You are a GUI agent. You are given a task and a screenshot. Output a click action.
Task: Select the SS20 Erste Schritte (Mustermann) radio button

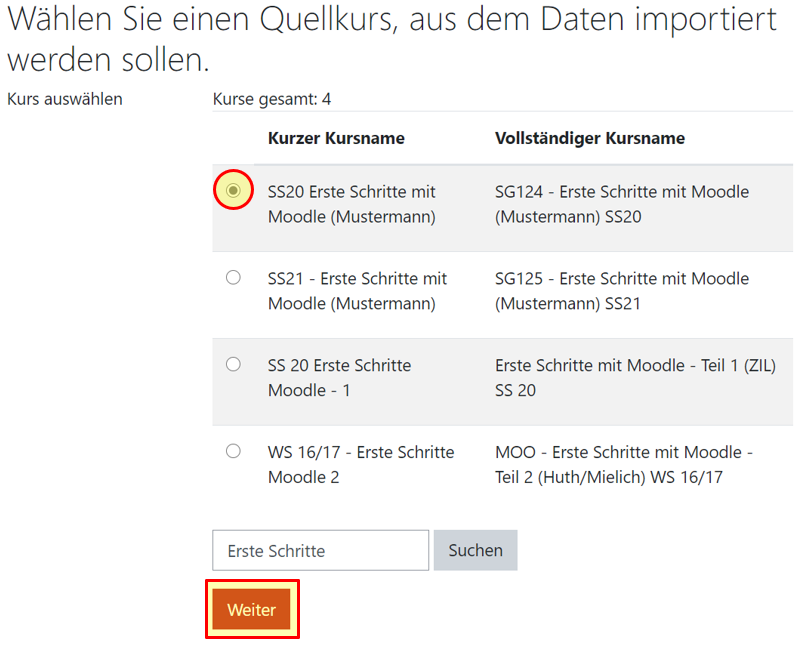click(x=233, y=190)
